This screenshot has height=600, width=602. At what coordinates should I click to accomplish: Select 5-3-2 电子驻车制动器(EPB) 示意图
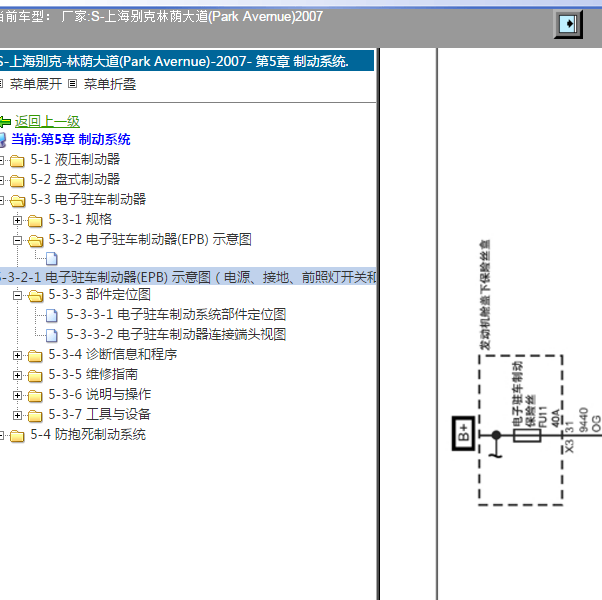pyautogui.click(x=150, y=240)
